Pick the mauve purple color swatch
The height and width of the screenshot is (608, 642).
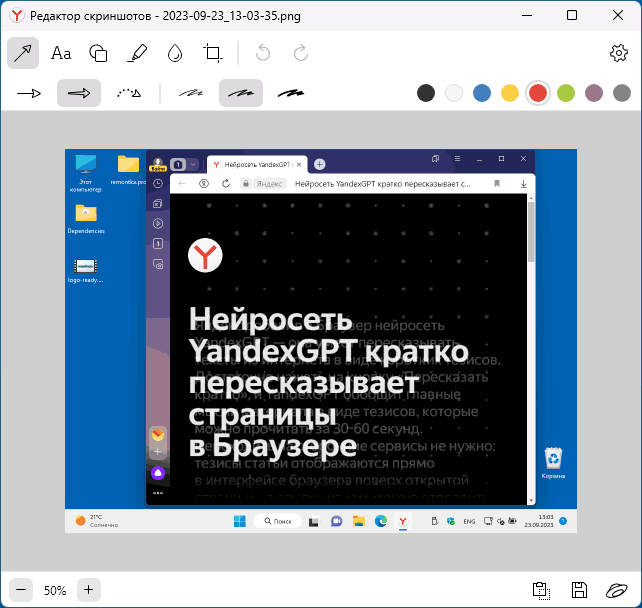594,93
